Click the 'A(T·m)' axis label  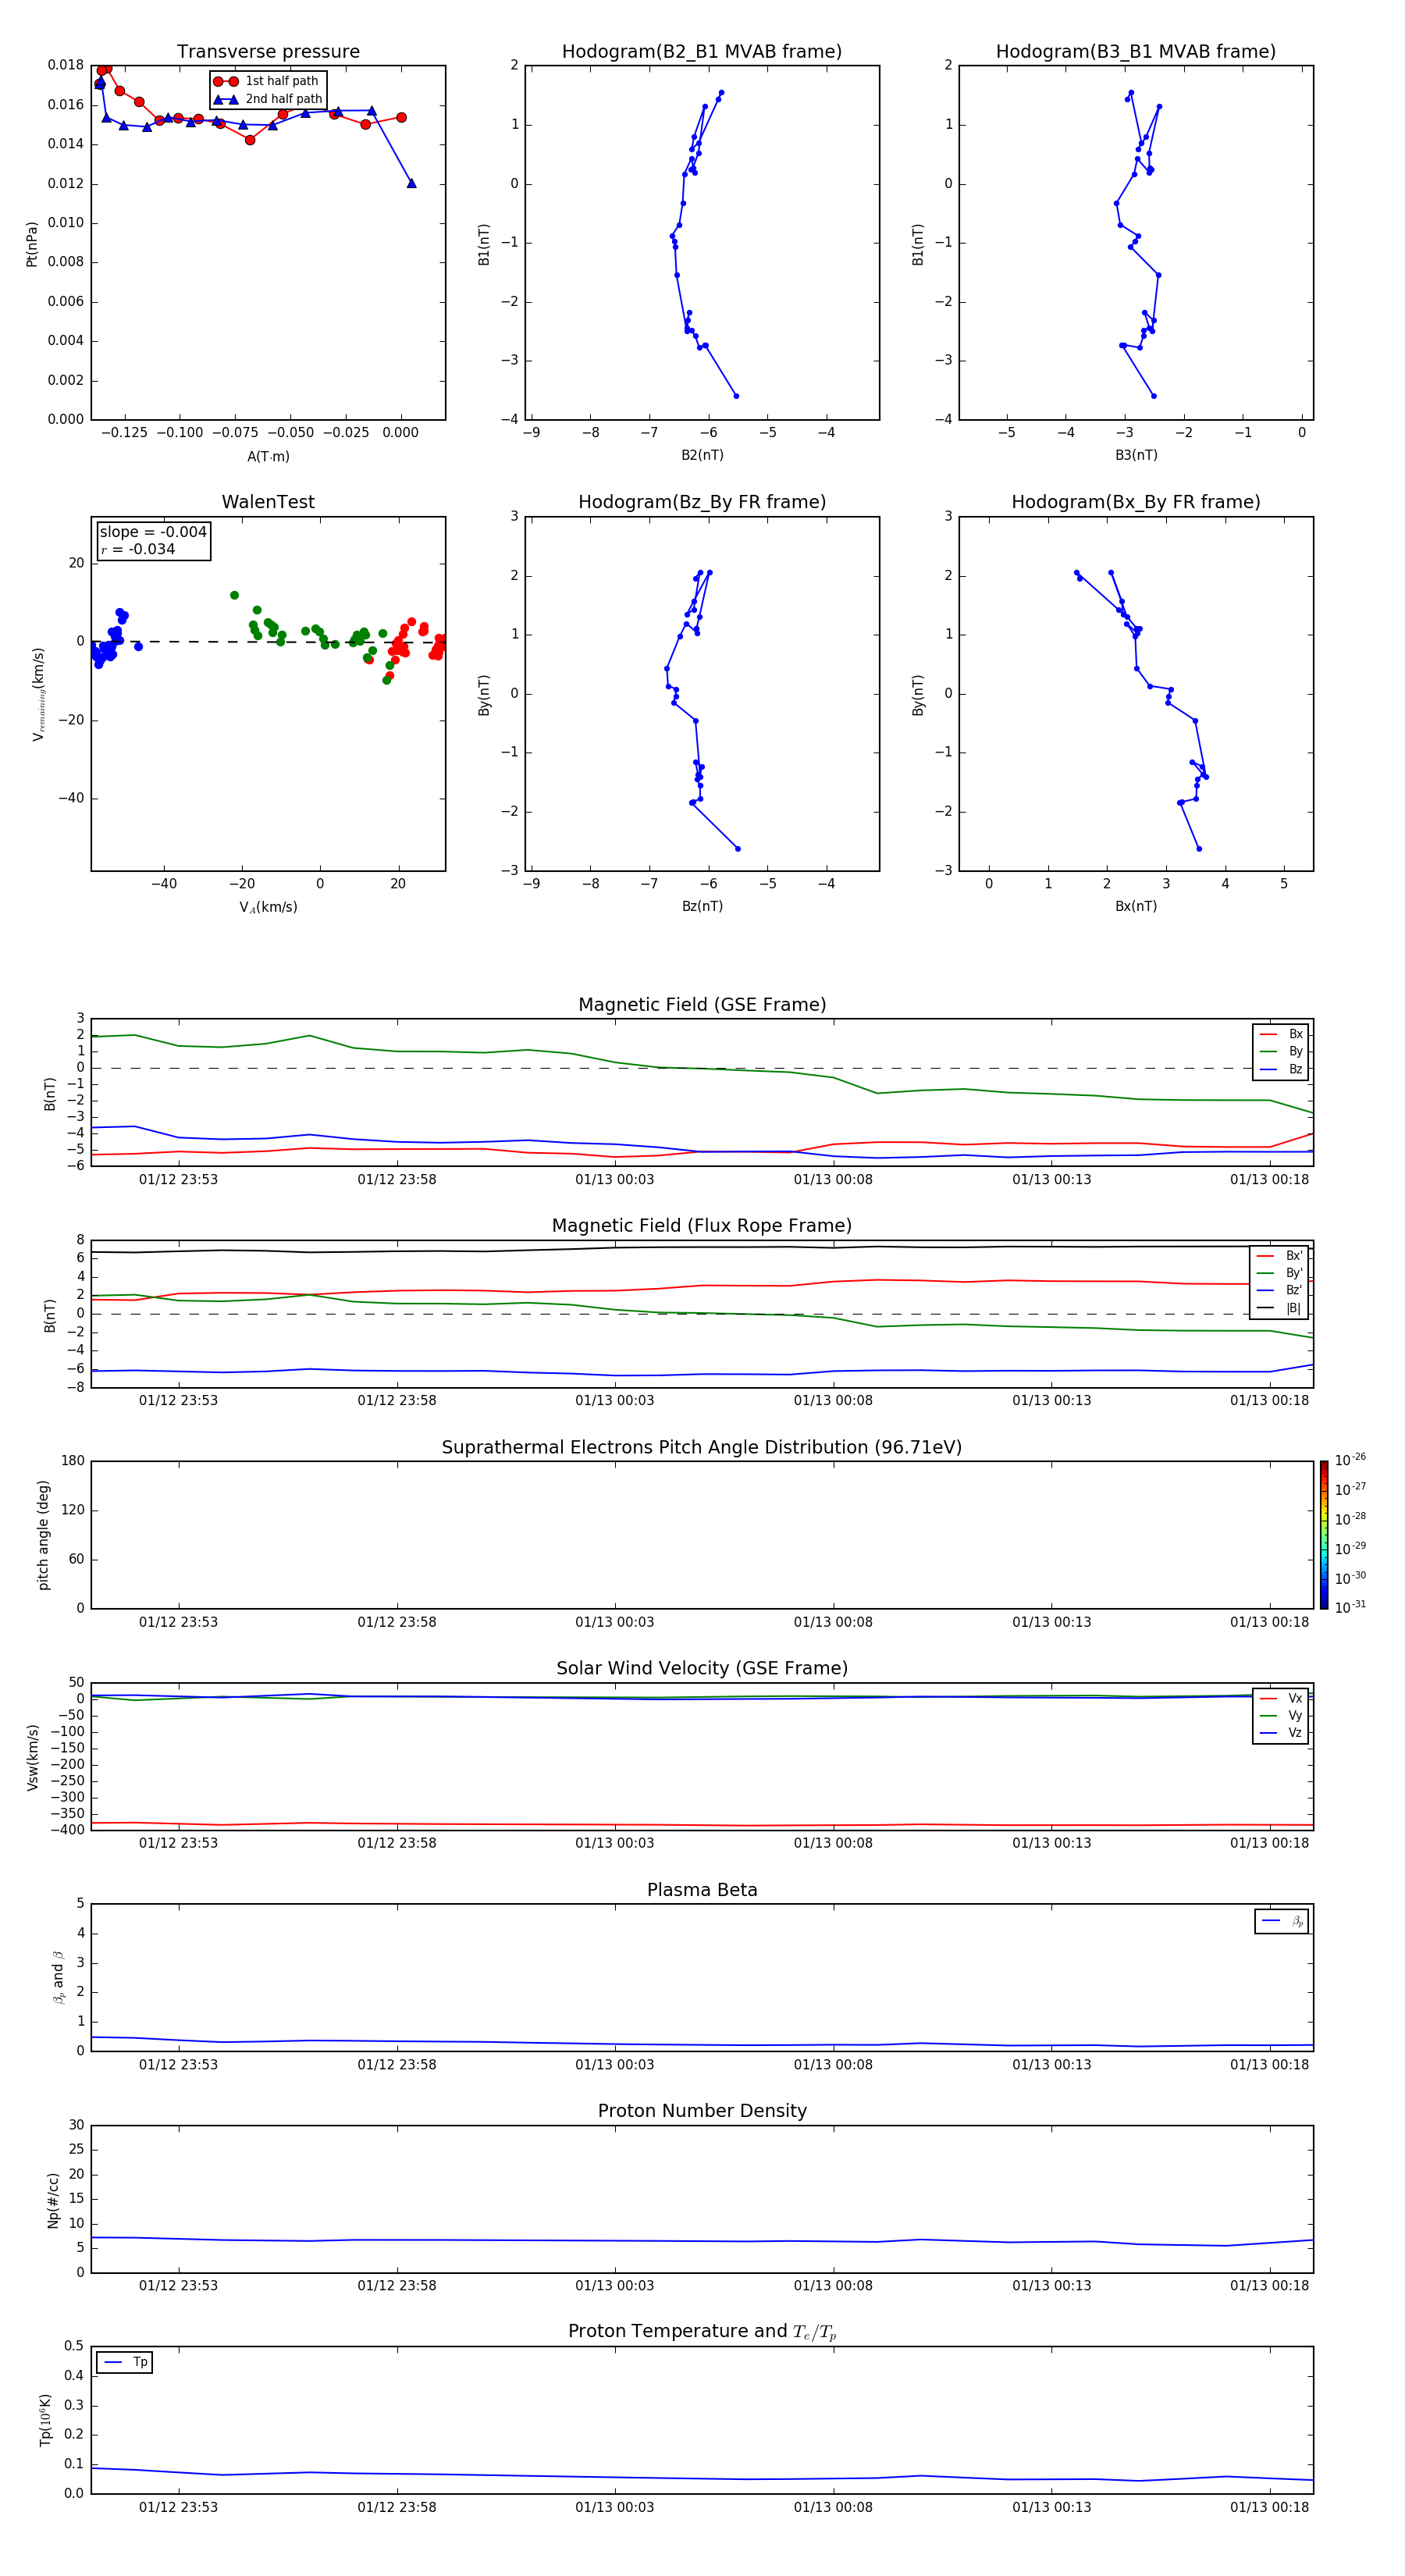tap(268, 456)
